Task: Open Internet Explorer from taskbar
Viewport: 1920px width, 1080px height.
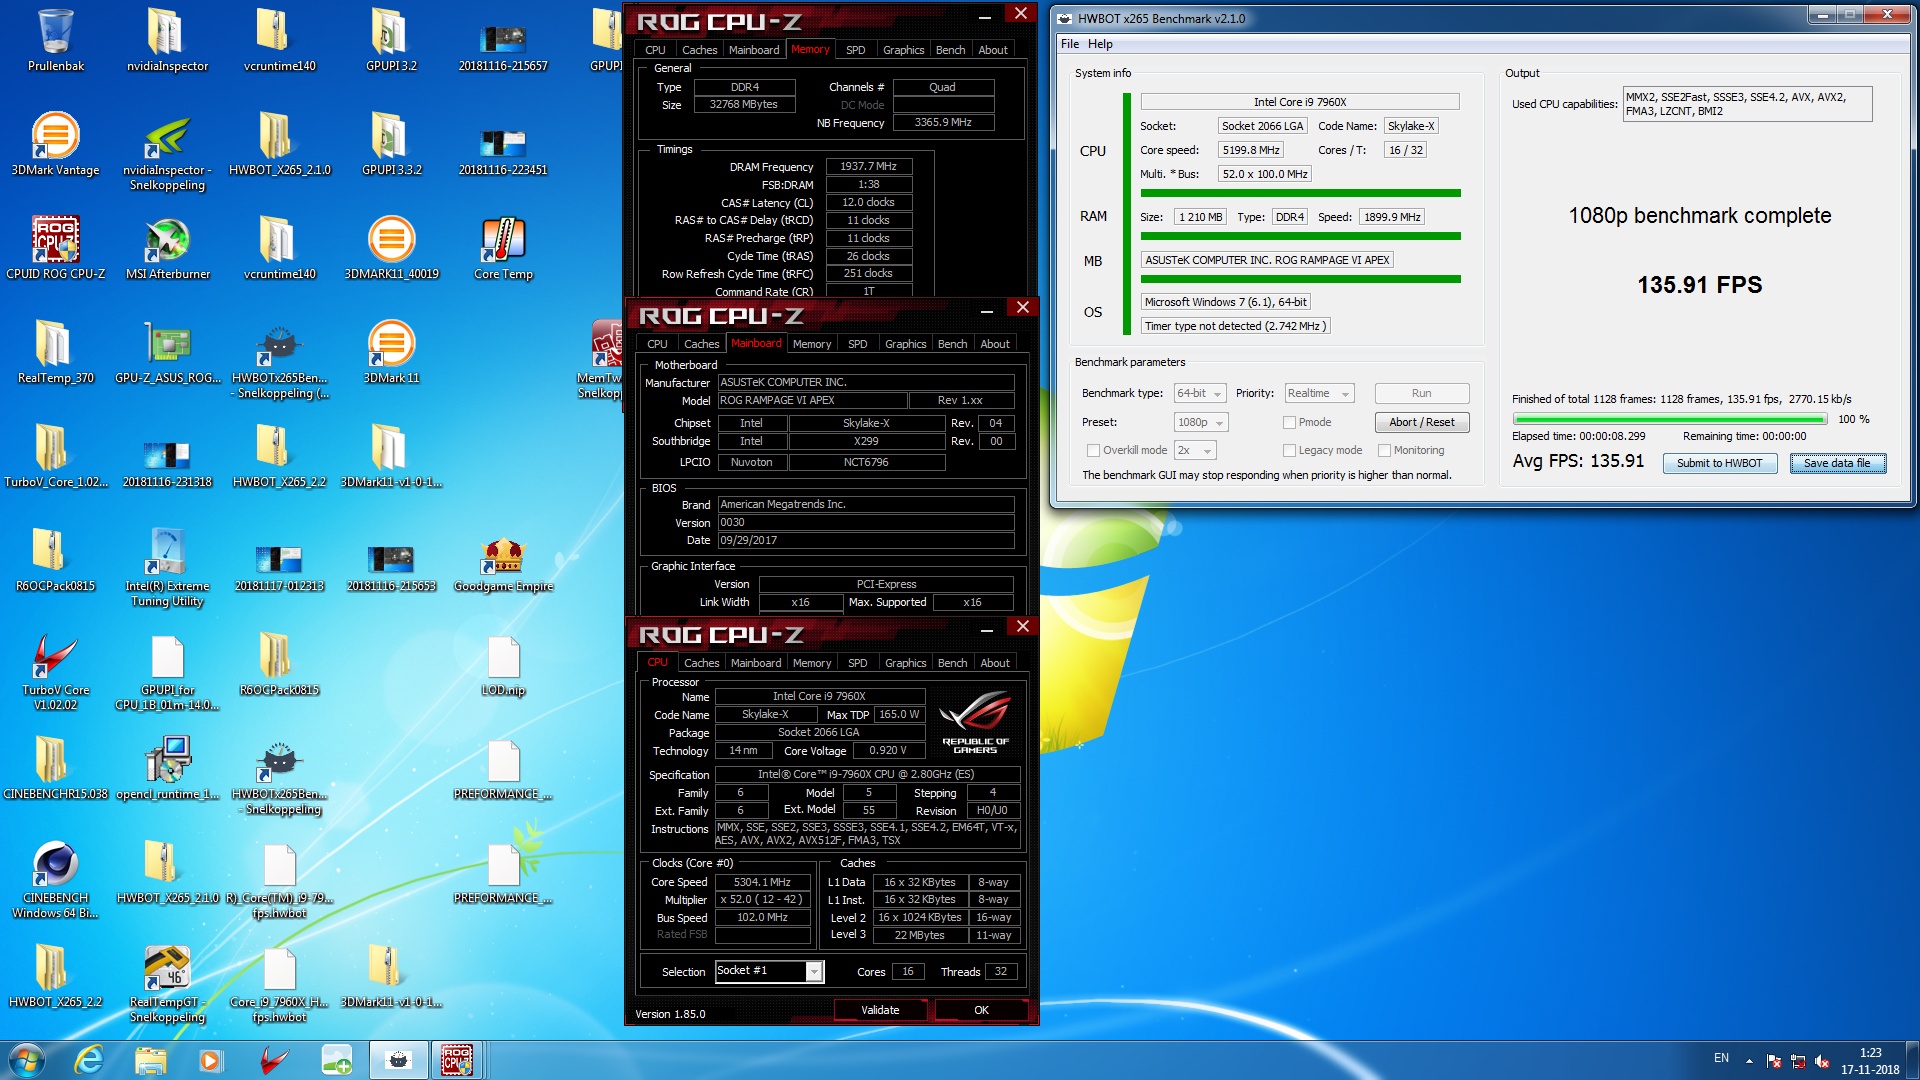Action: click(89, 1060)
